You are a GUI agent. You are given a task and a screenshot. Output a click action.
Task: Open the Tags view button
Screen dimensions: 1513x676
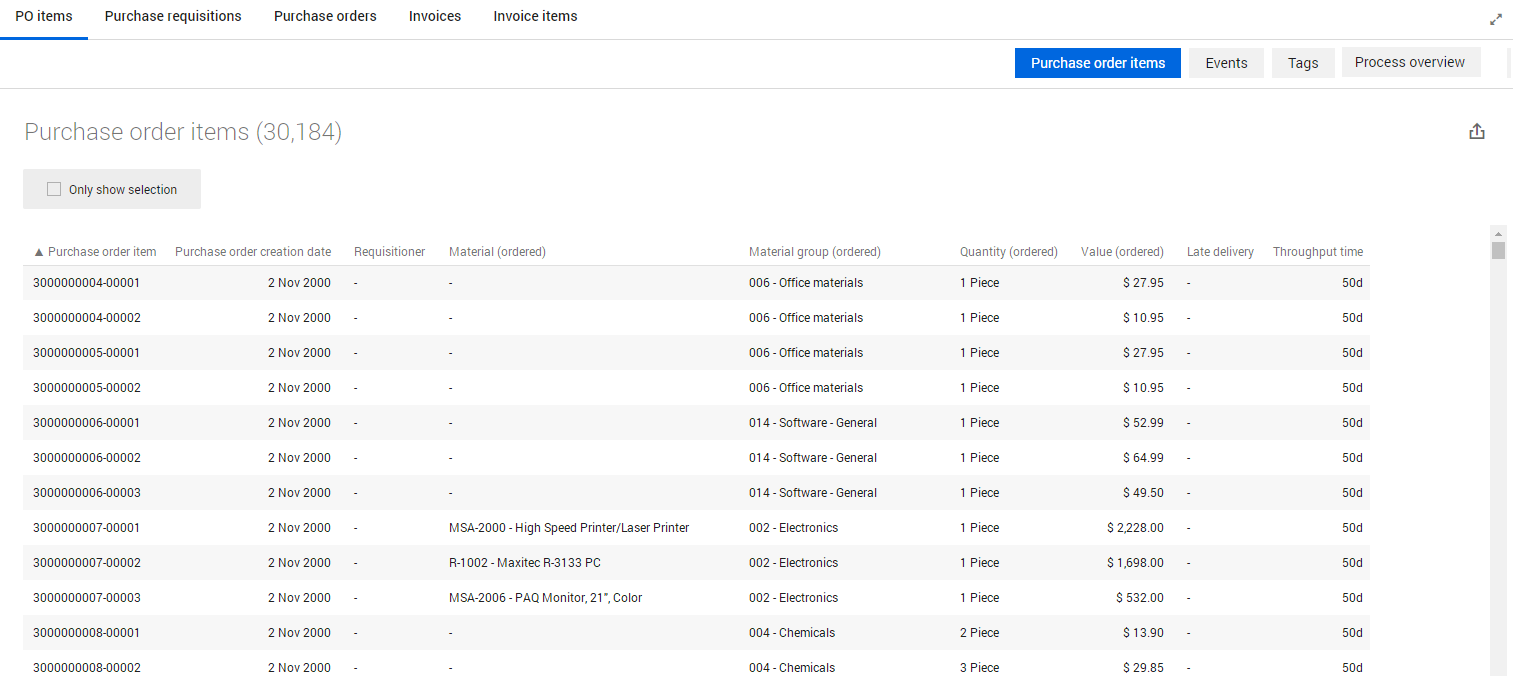(1302, 63)
